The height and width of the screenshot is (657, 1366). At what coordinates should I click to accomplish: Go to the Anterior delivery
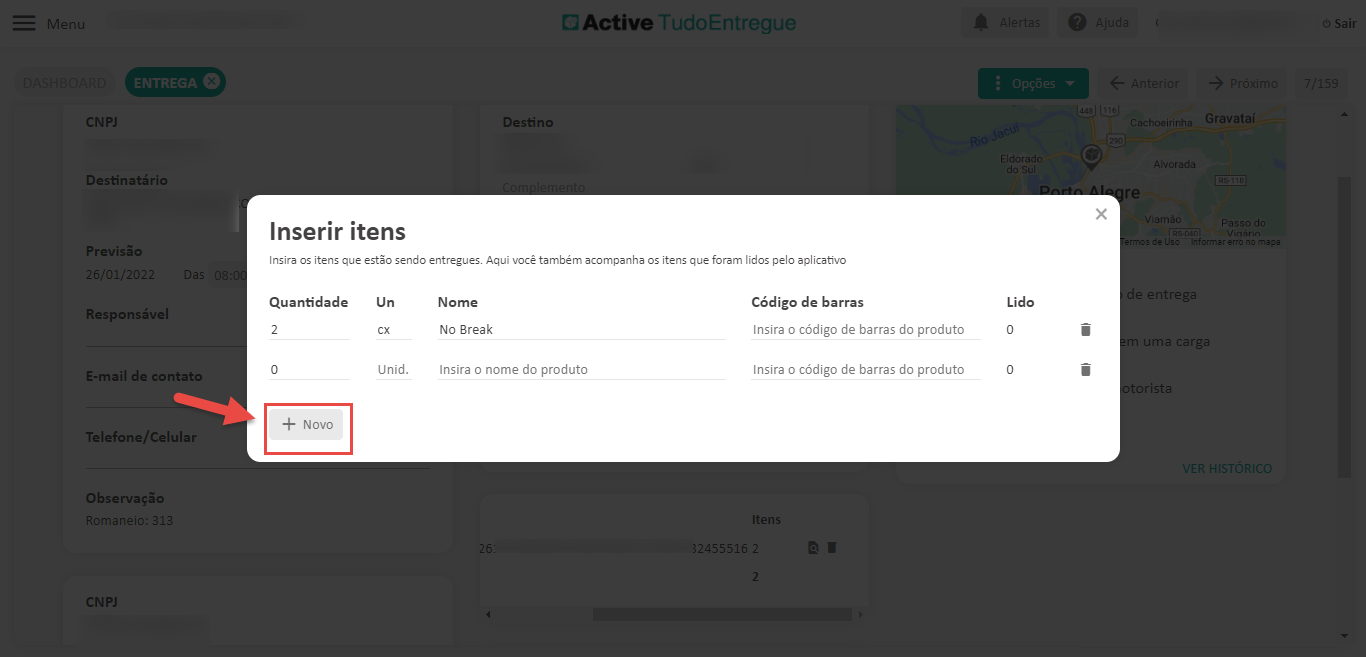tap(1144, 84)
